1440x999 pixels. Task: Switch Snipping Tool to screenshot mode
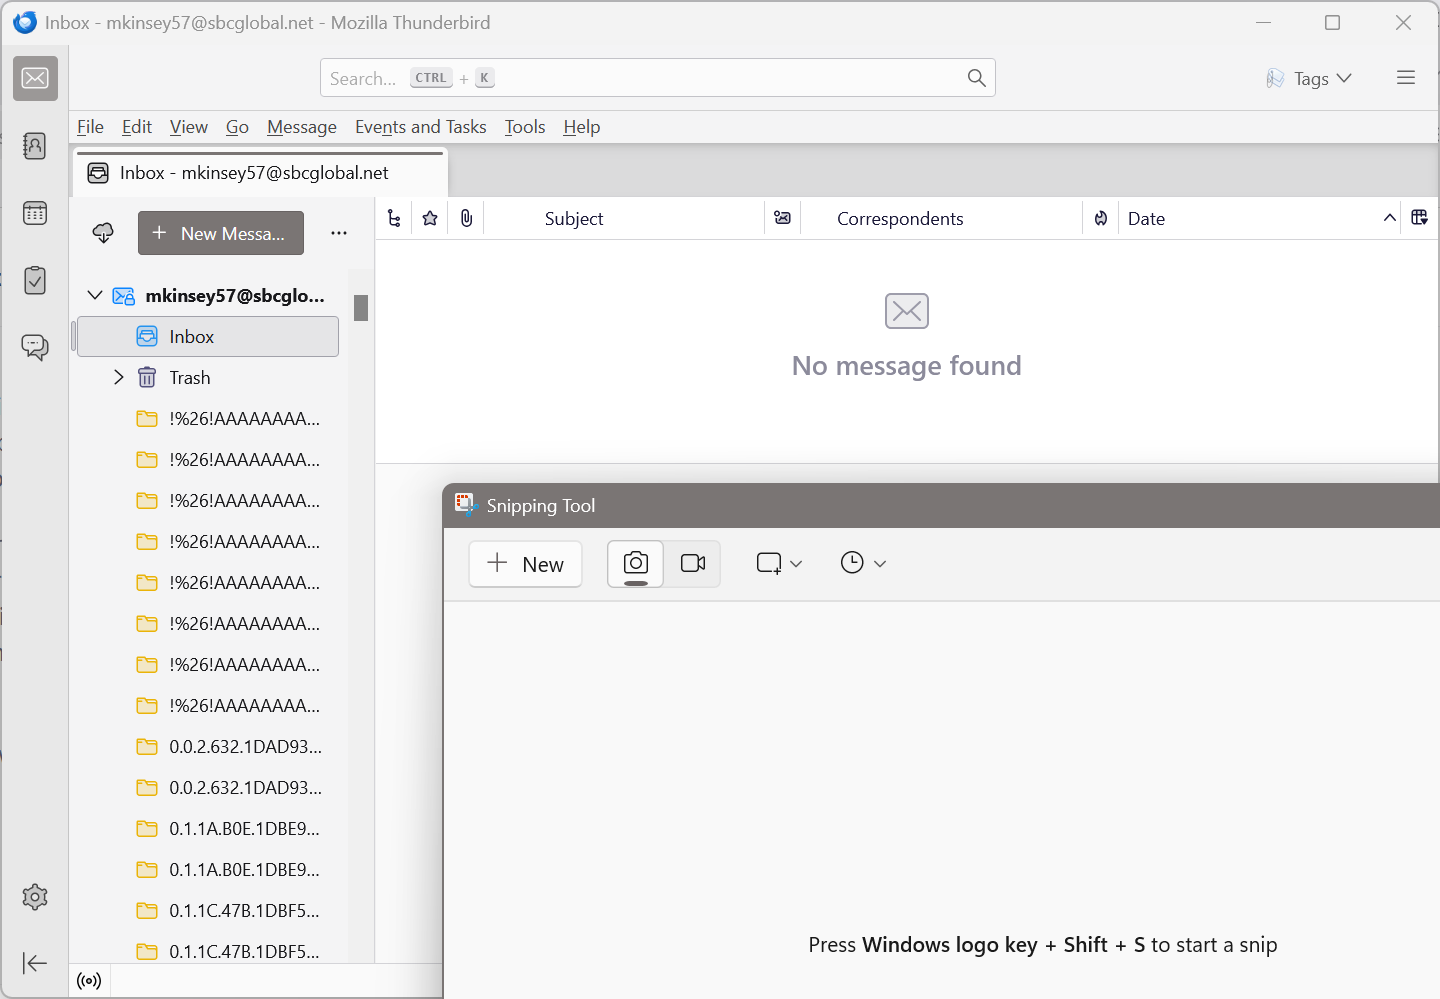click(x=635, y=564)
